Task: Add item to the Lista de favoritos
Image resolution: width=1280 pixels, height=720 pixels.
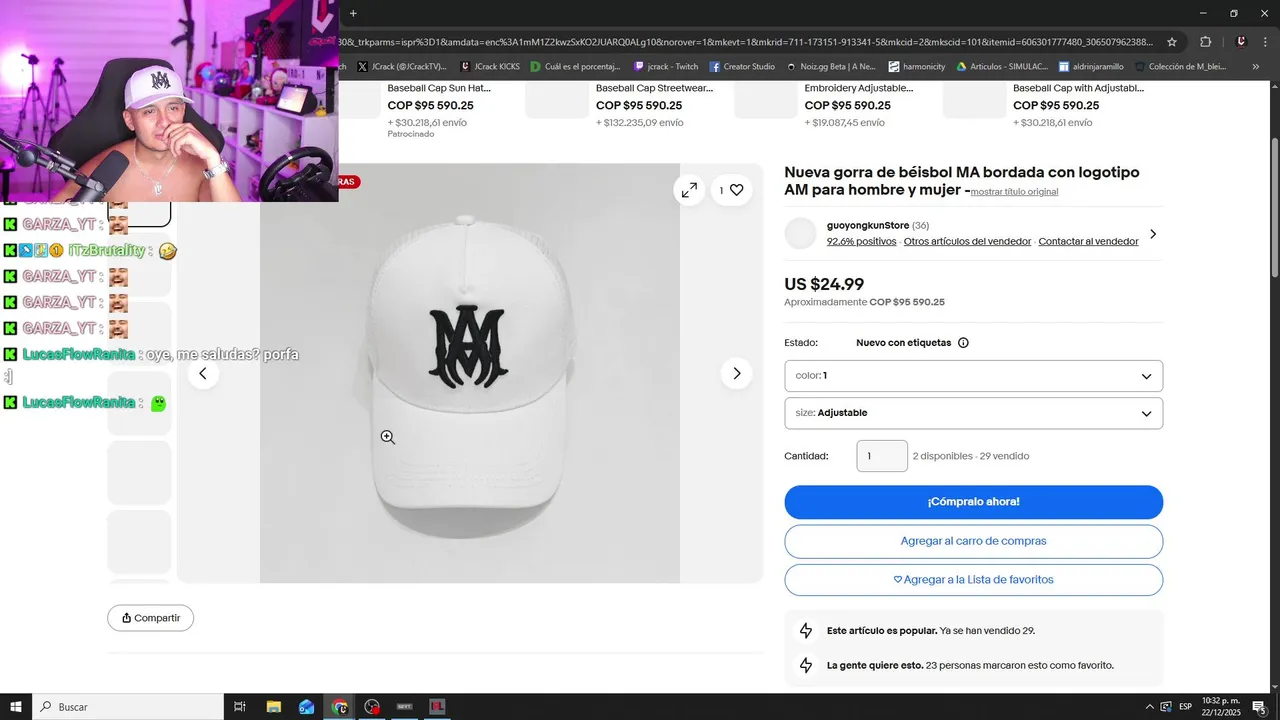Action: (x=973, y=580)
